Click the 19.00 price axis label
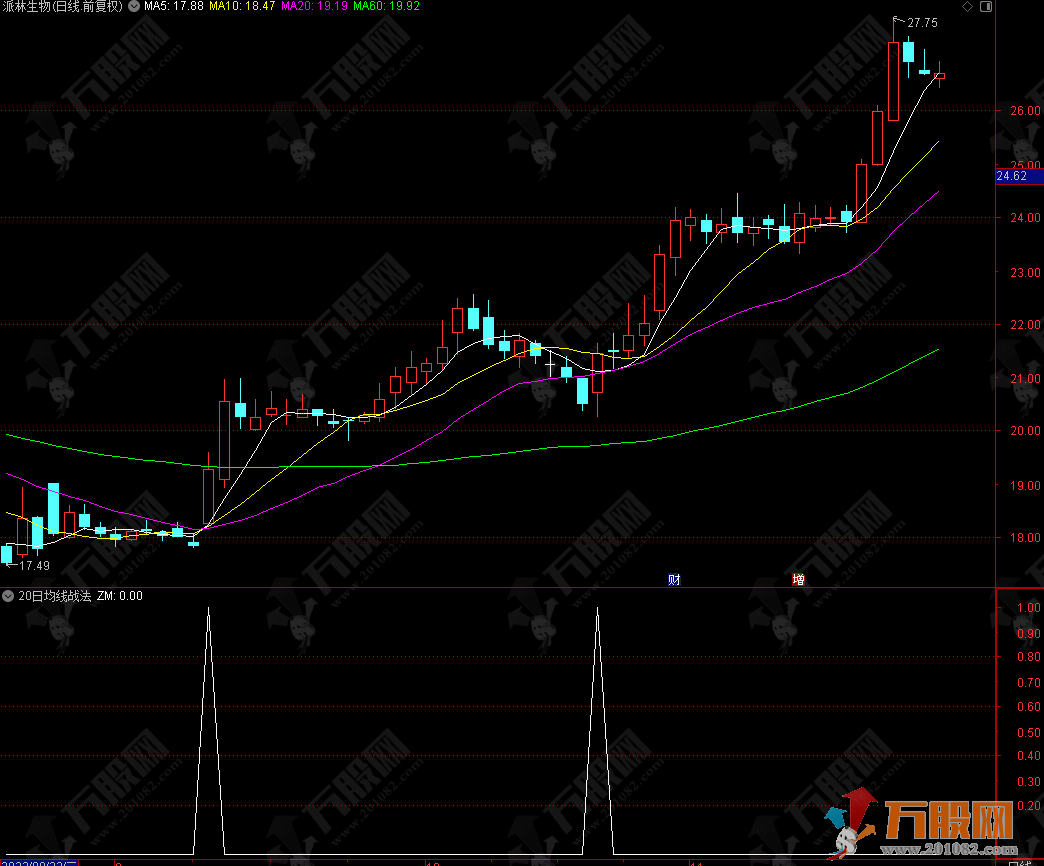Screen dimensions: 1044x866 1025,485
